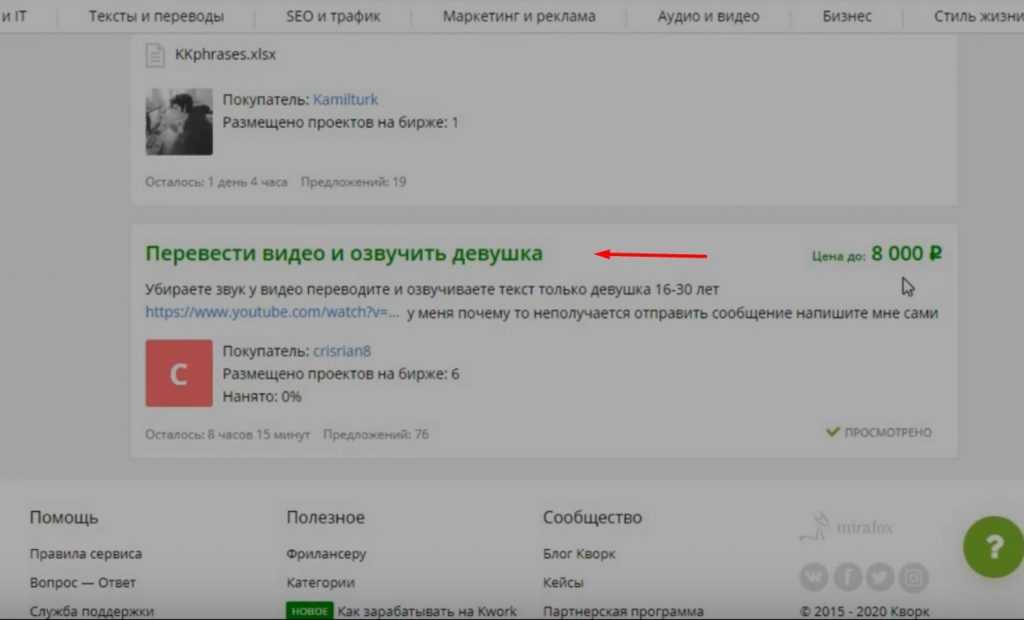Open the Instagram social icon in footer
The height and width of the screenshot is (620, 1024).
pyautogui.click(x=913, y=577)
